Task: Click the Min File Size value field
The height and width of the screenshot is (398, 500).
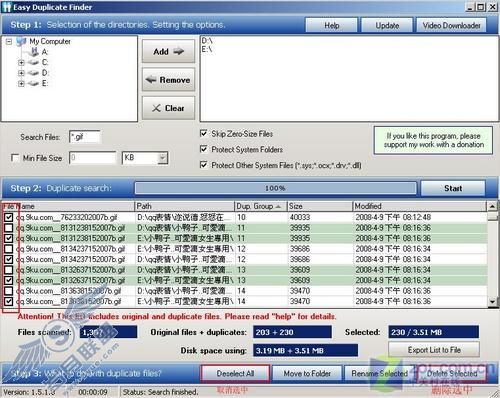Action: (x=92, y=158)
